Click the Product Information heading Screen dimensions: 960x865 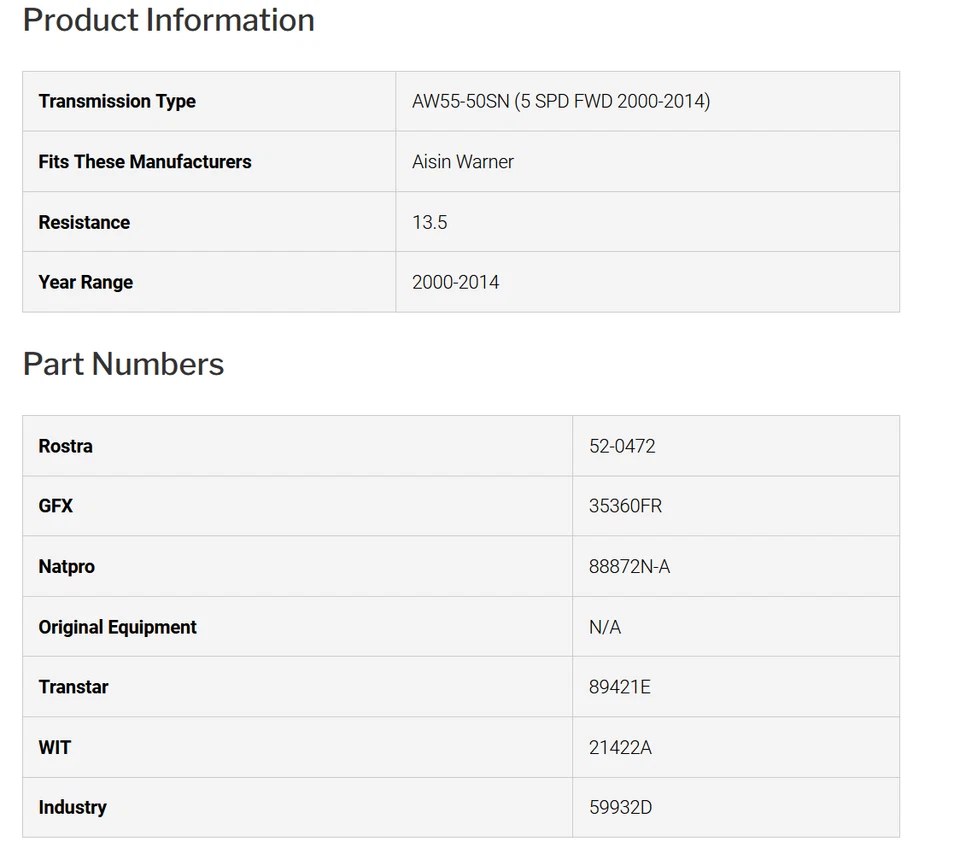click(168, 20)
